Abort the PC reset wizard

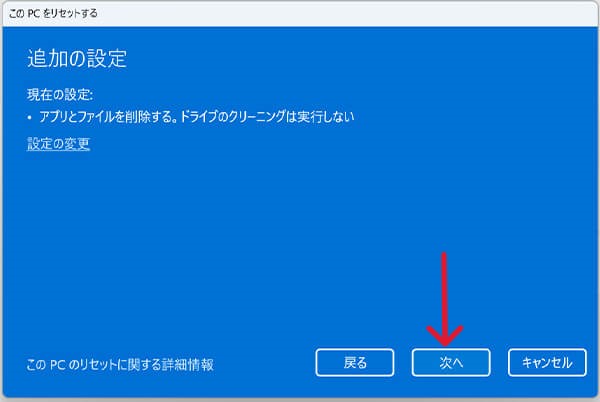(547, 362)
